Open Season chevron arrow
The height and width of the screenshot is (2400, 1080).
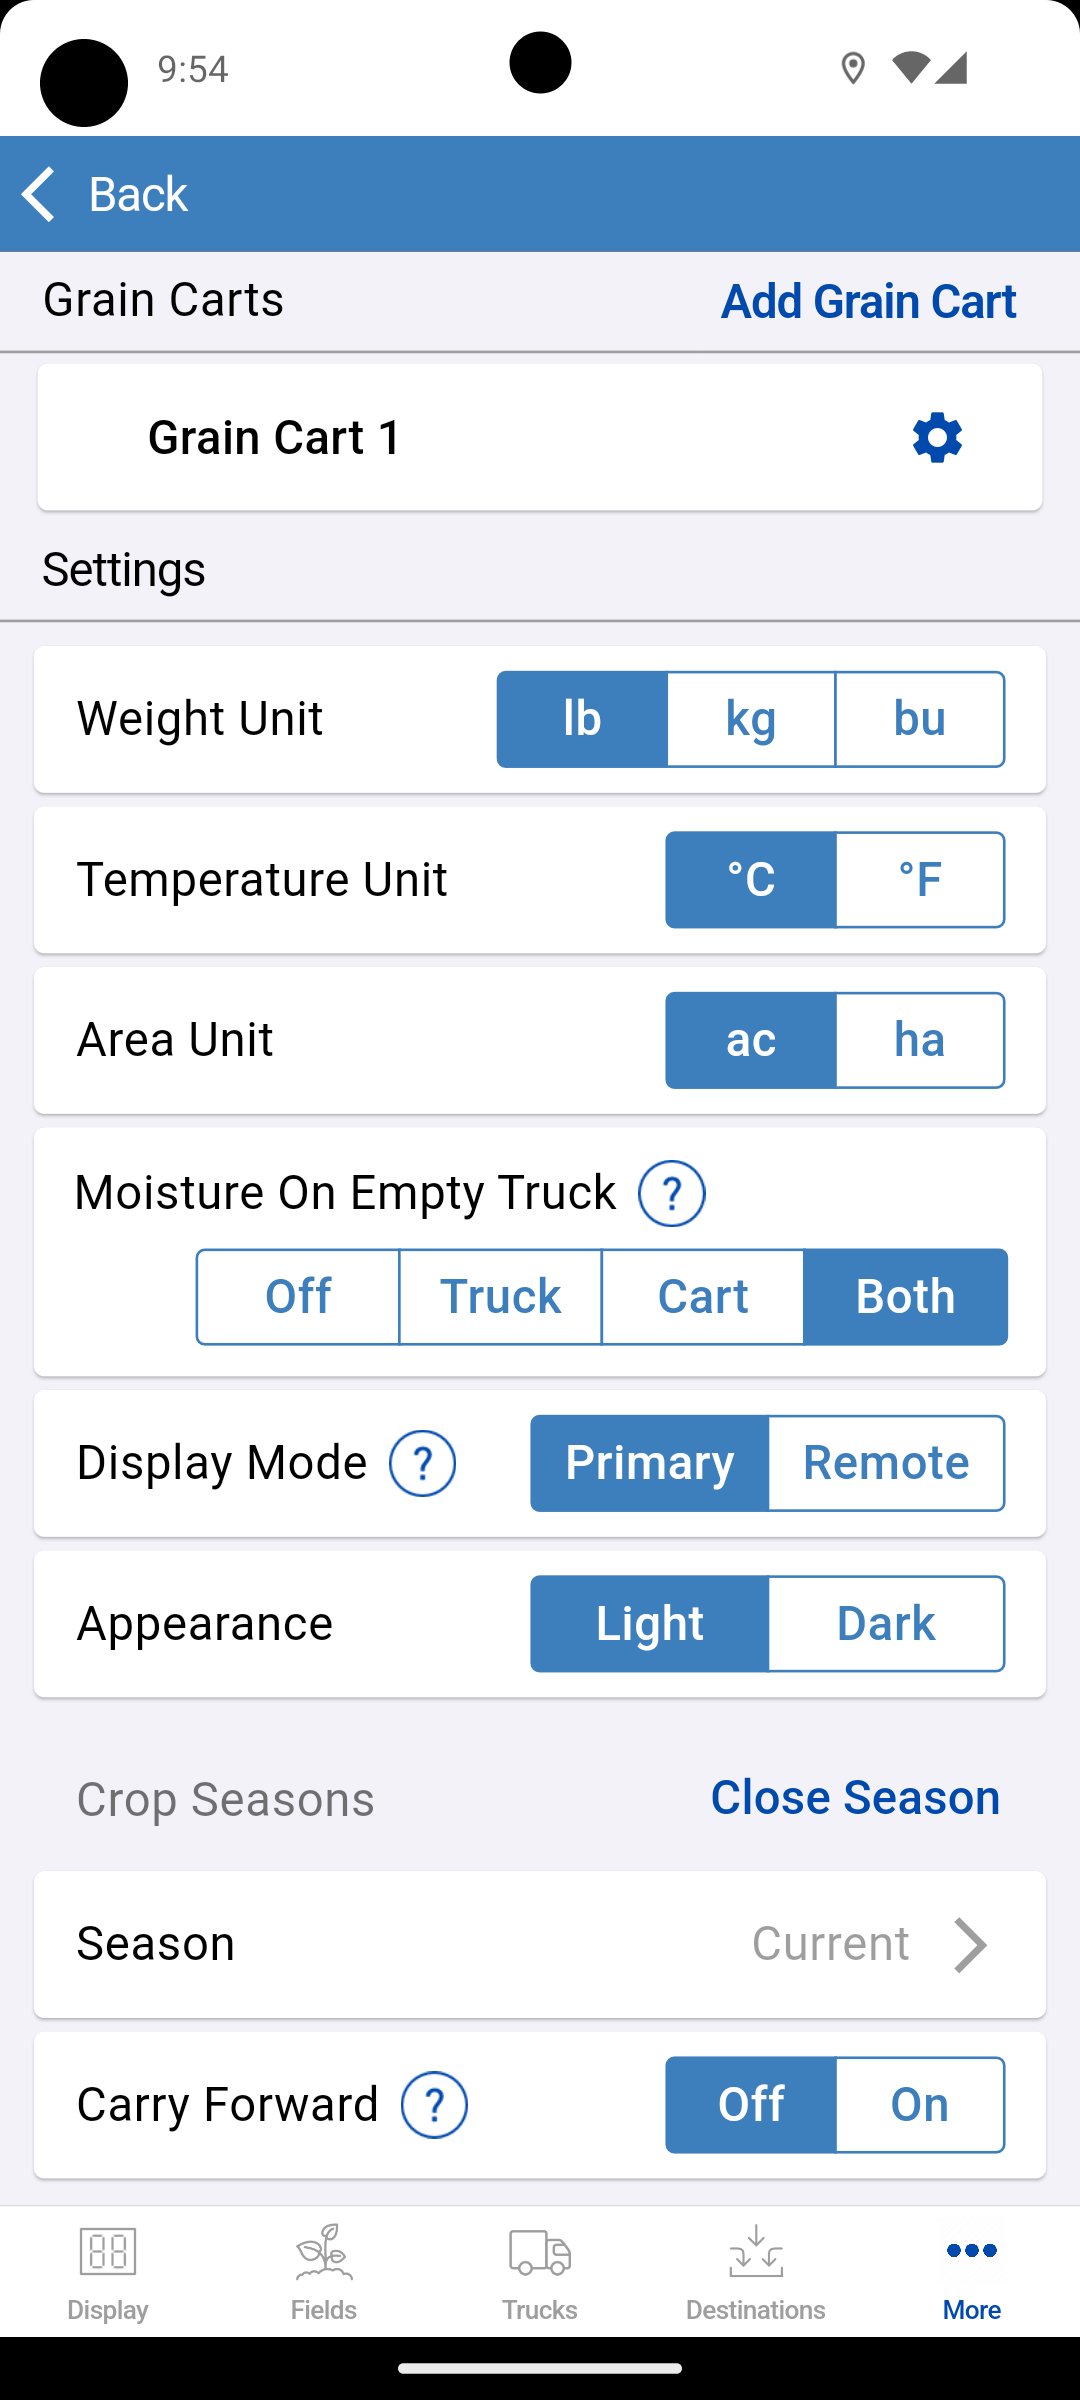click(x=970, y=1945)
